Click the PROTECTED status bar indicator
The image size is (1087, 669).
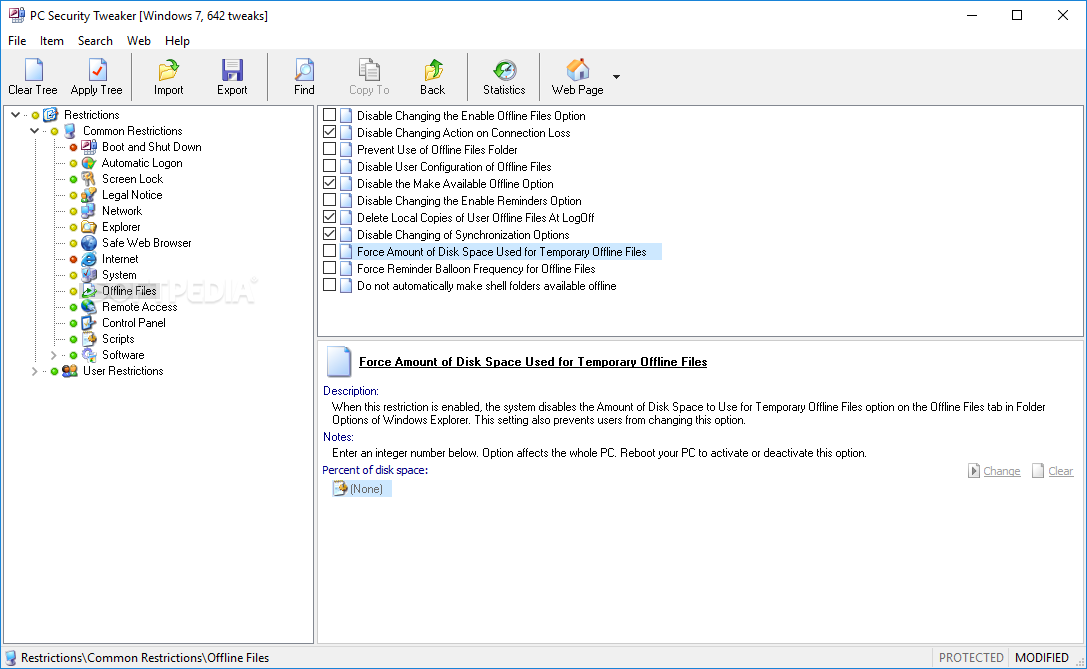coord(971,658)
